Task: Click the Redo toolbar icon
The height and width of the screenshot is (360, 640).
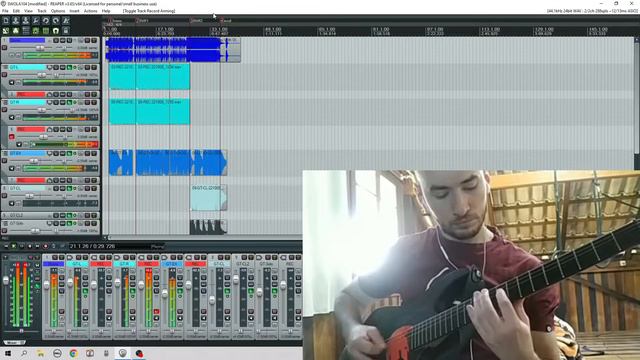Action: tap(56, 20)
